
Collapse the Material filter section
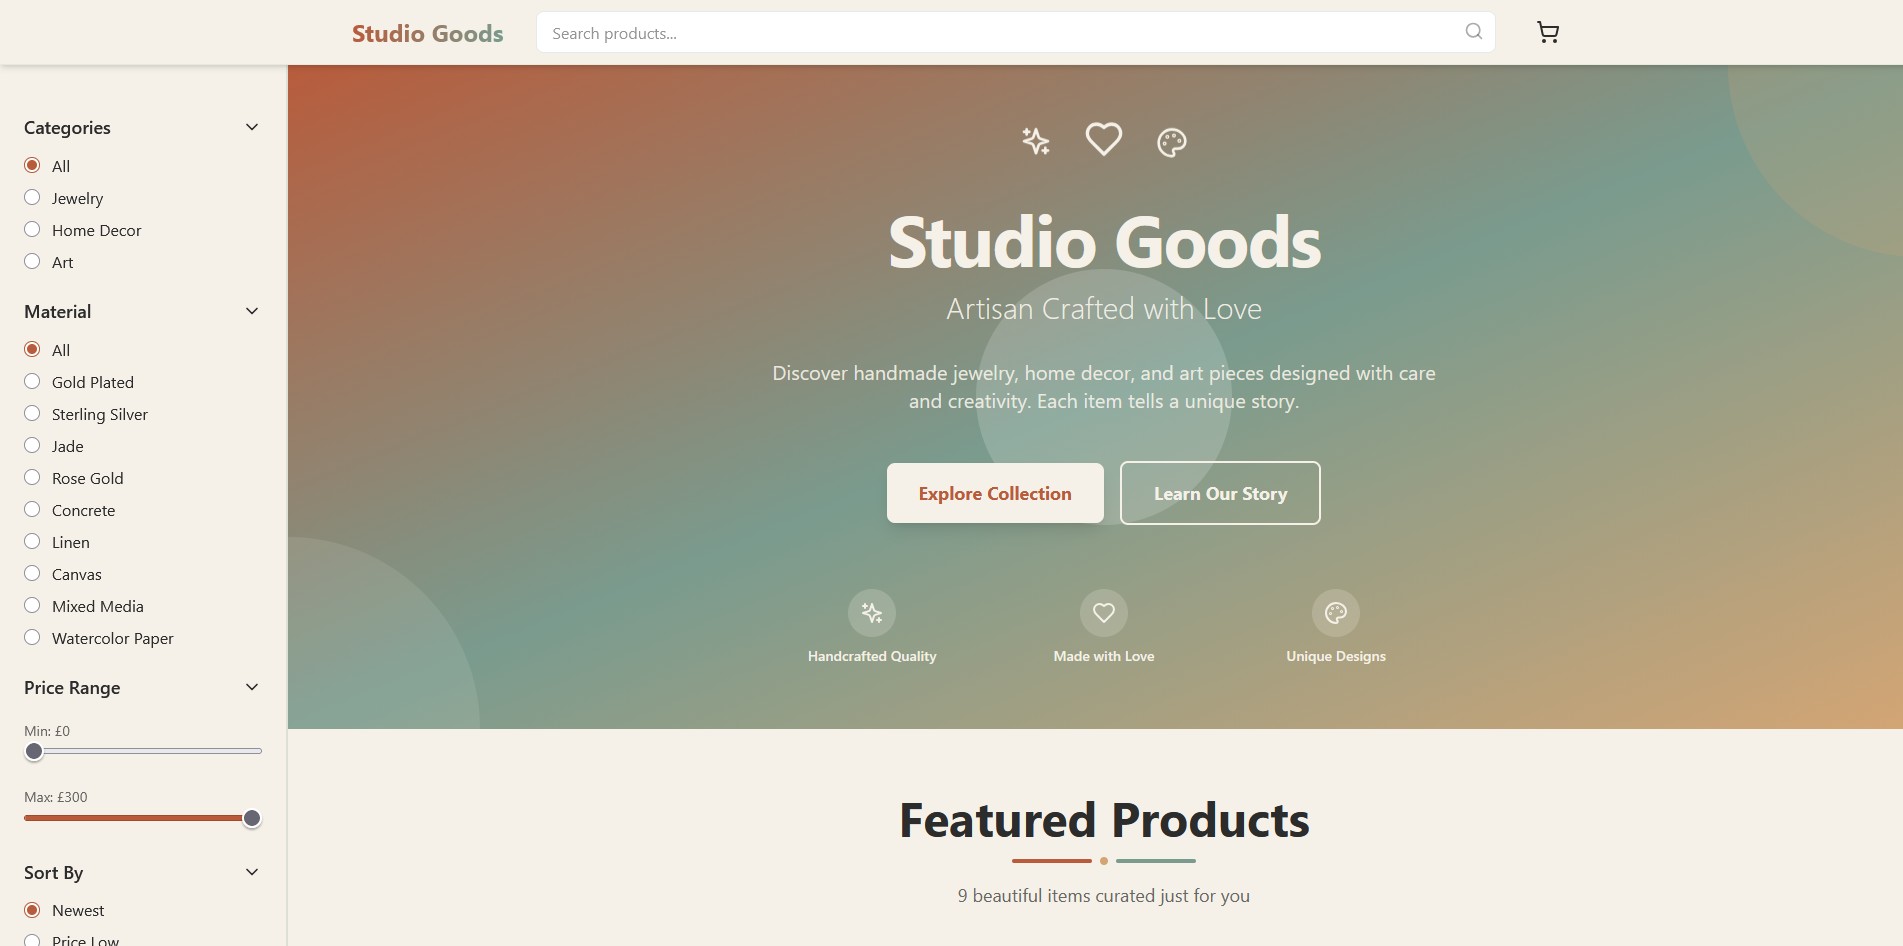point(251,310)
